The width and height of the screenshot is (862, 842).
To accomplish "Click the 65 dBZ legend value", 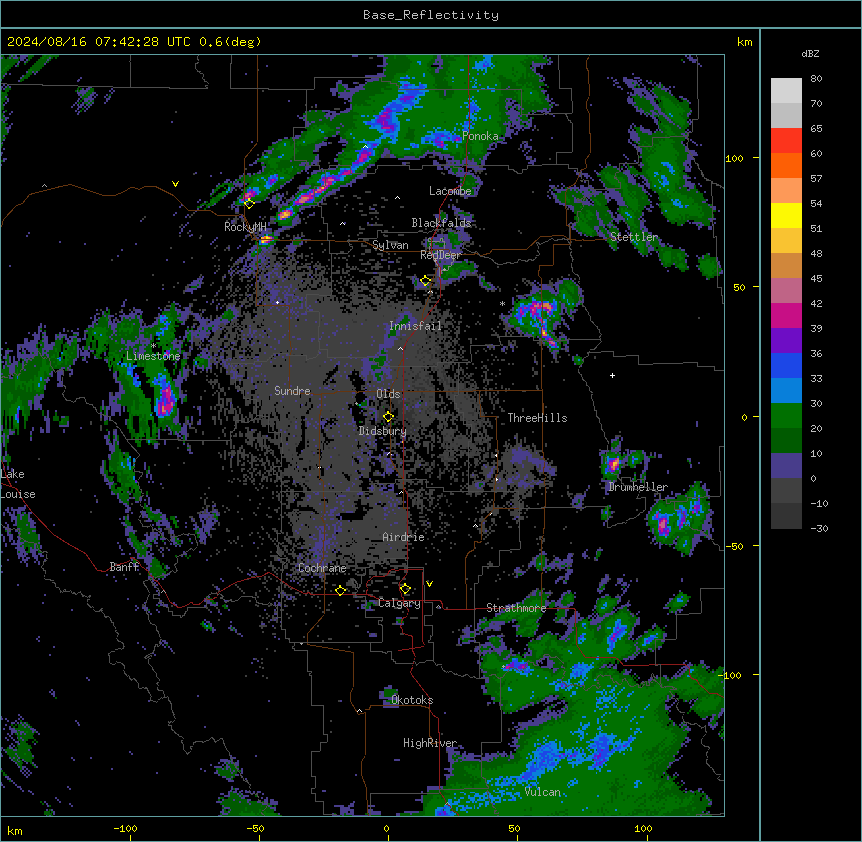I will (x=816, y=129).
